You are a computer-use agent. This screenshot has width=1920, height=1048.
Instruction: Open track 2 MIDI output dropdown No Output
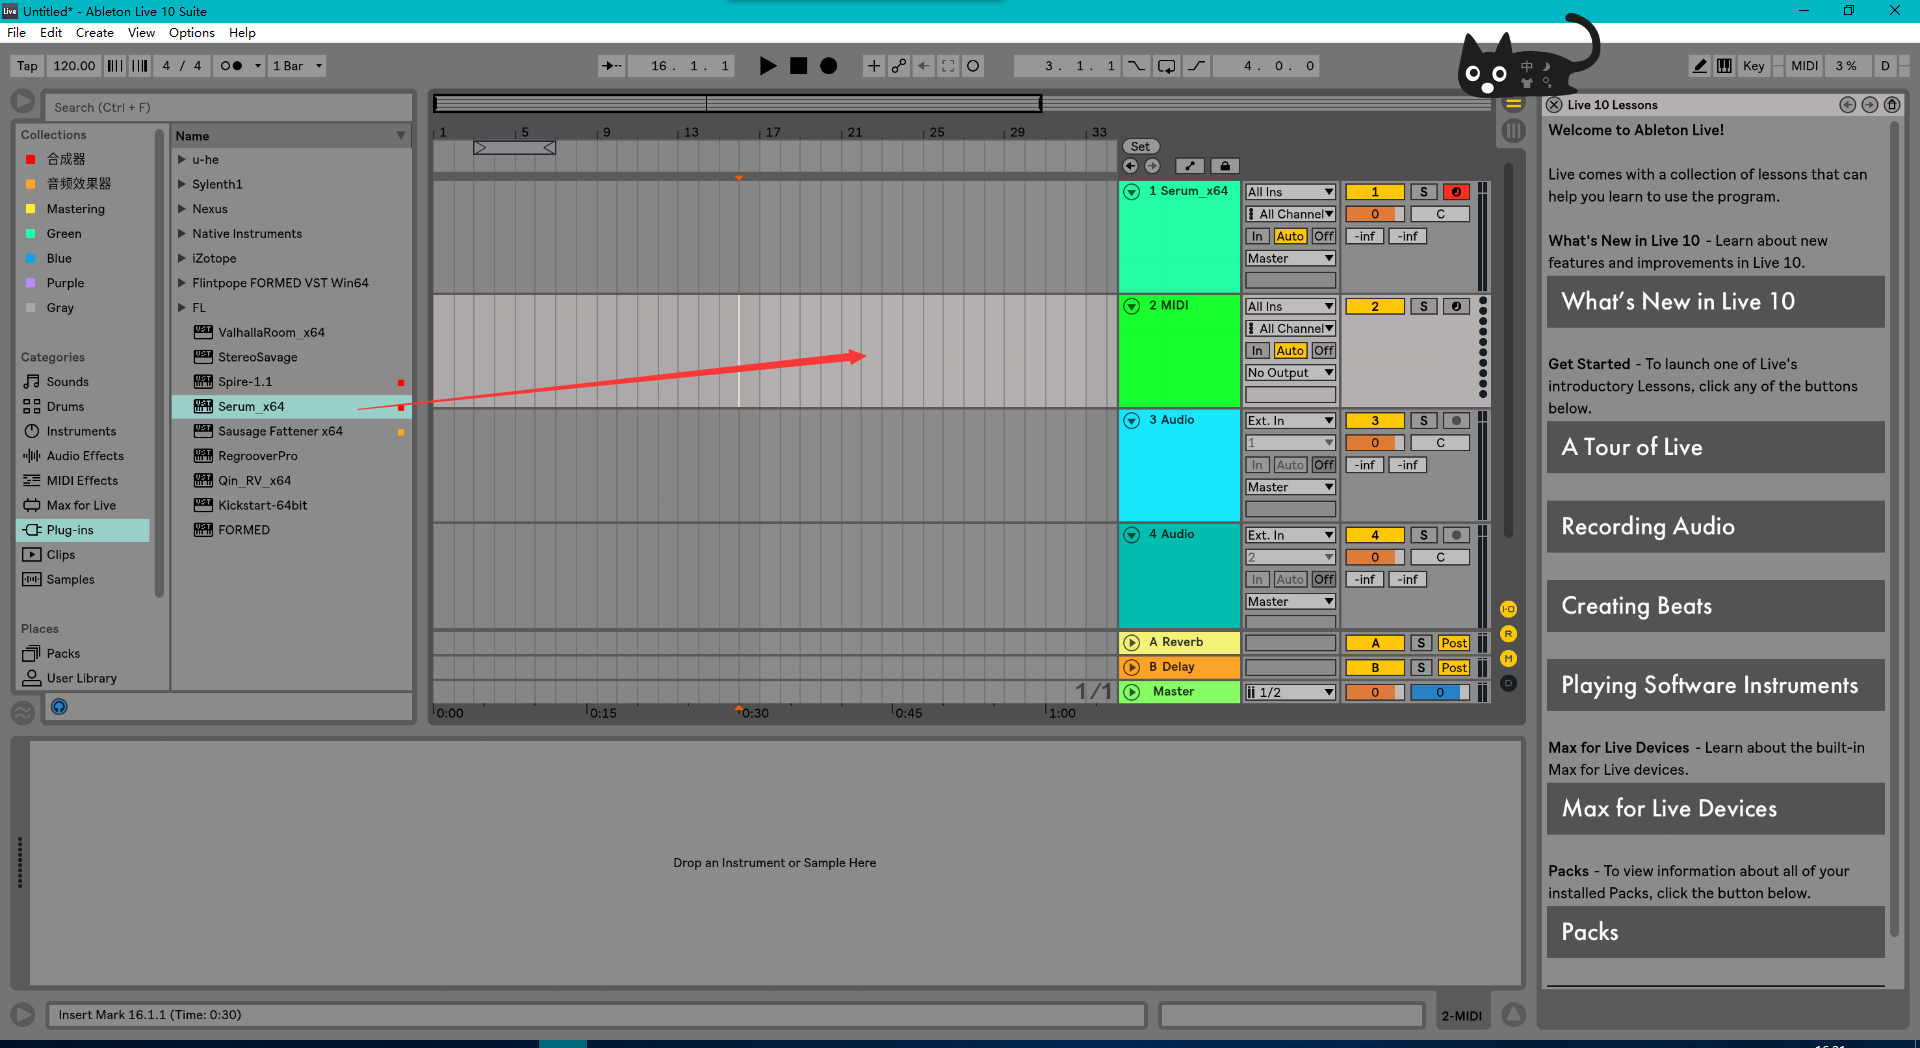click(1291, 373)
